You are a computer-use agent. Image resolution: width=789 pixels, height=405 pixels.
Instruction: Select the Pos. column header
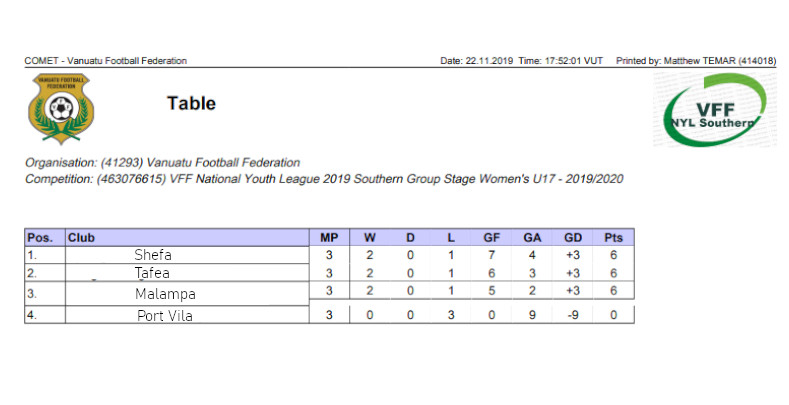[x=45, y=237]
